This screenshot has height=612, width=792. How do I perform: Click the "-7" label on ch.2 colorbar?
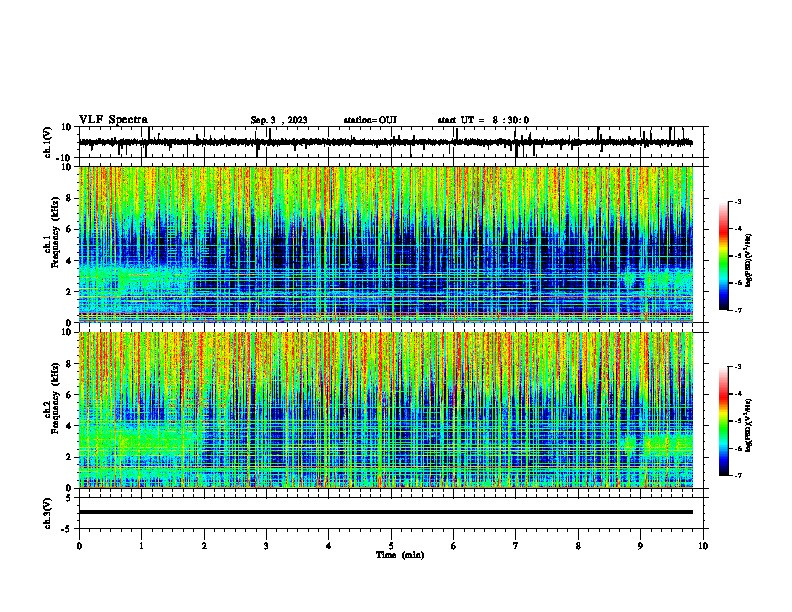737,475
